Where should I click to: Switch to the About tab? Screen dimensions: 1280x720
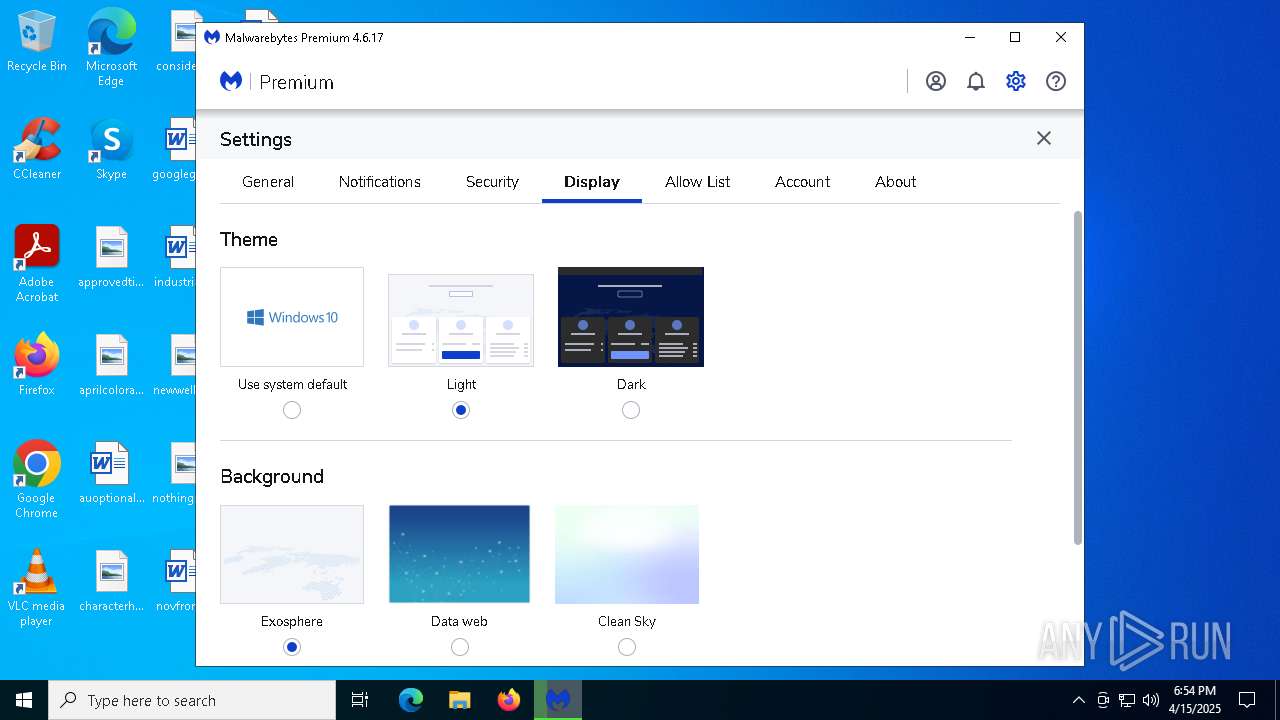pyautogui.click(x=896, y=182)
